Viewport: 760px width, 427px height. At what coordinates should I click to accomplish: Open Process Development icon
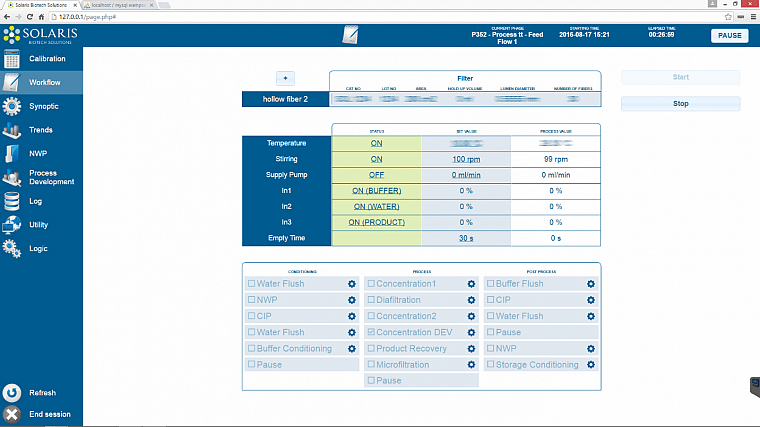[x=12, y=177]
